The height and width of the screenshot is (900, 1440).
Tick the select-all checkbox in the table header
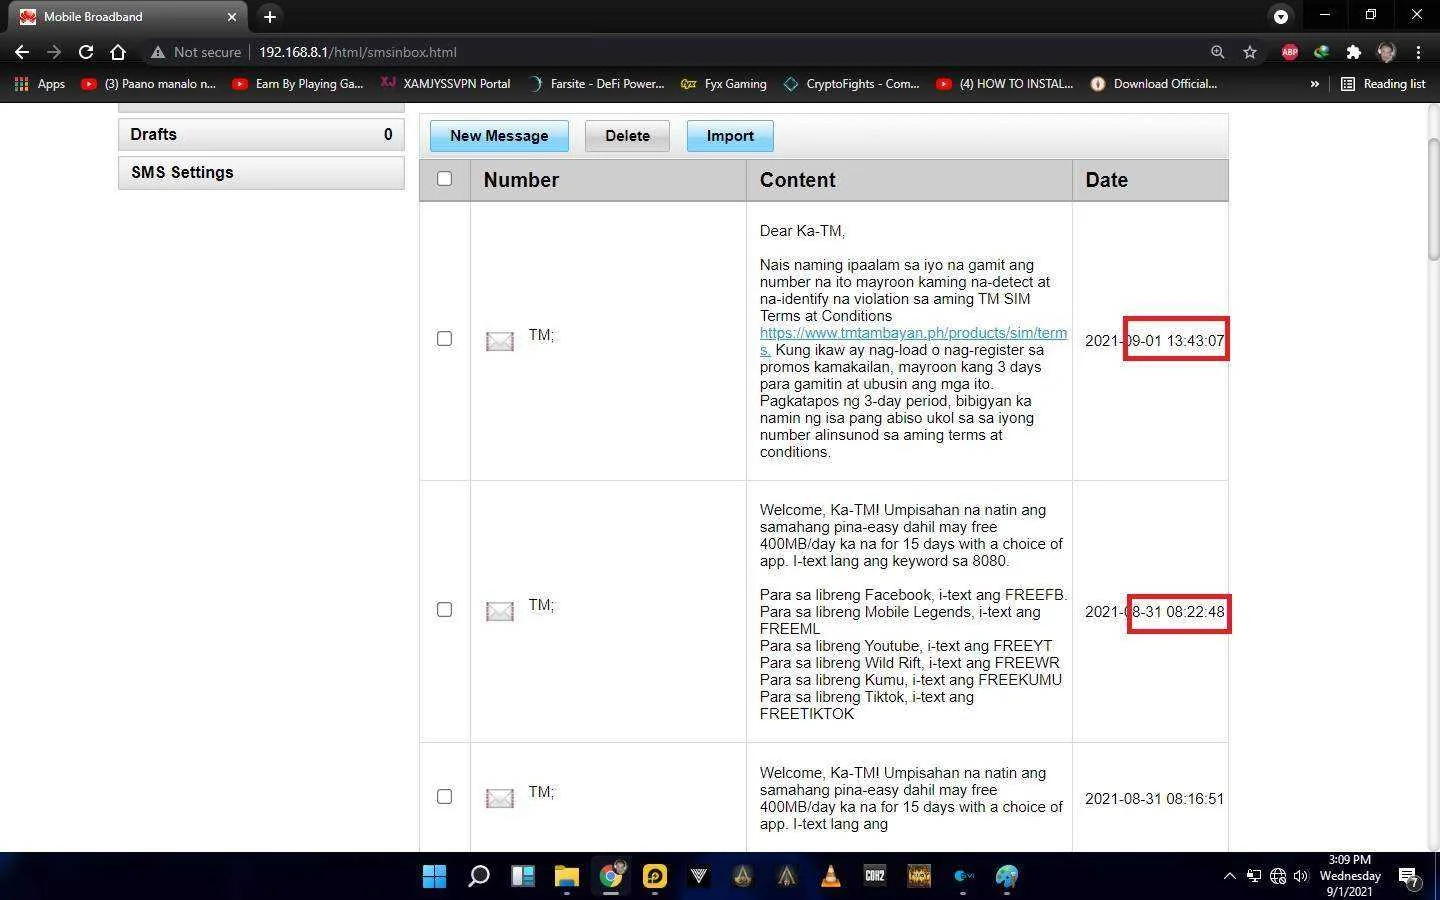pos(445,179)
